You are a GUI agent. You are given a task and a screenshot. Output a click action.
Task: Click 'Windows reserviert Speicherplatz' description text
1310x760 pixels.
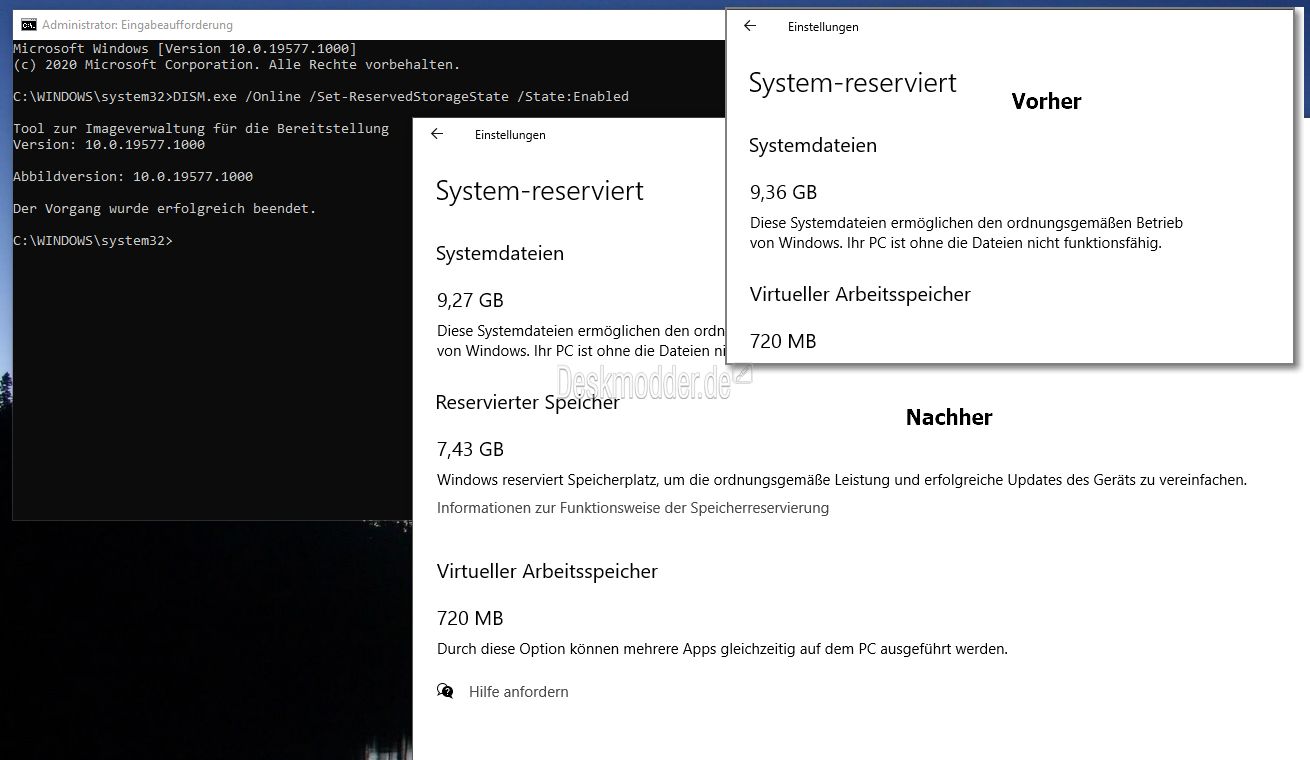842,480
